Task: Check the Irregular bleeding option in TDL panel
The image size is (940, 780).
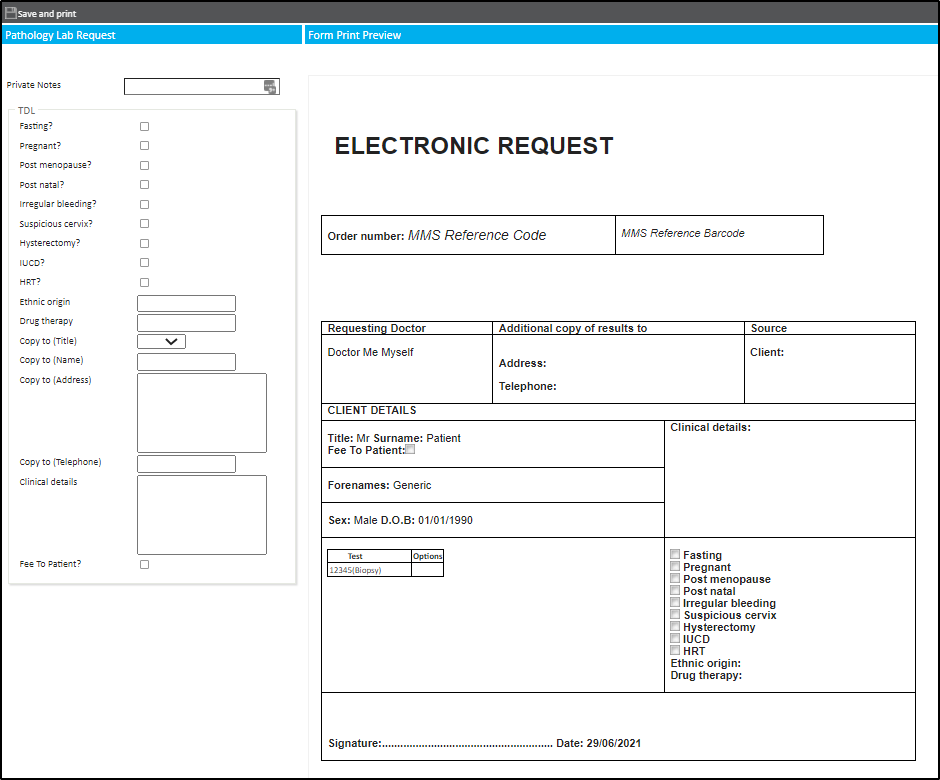Action: [x=144, y=205]
